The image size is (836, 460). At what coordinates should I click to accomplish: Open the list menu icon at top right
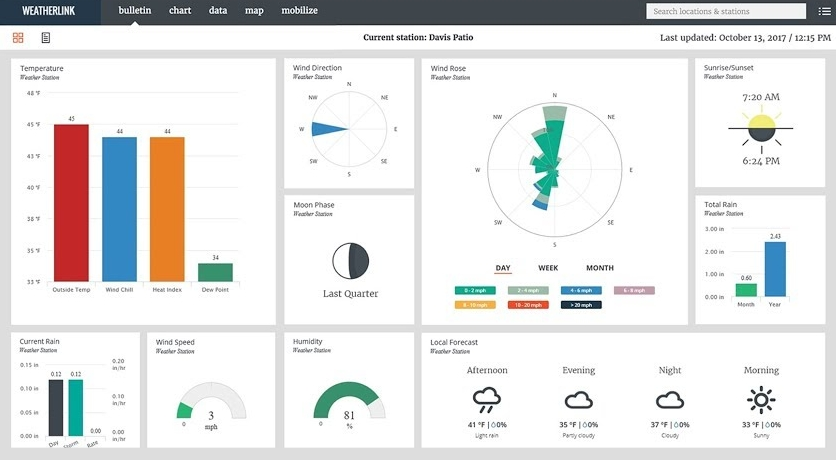click(824, 12)
